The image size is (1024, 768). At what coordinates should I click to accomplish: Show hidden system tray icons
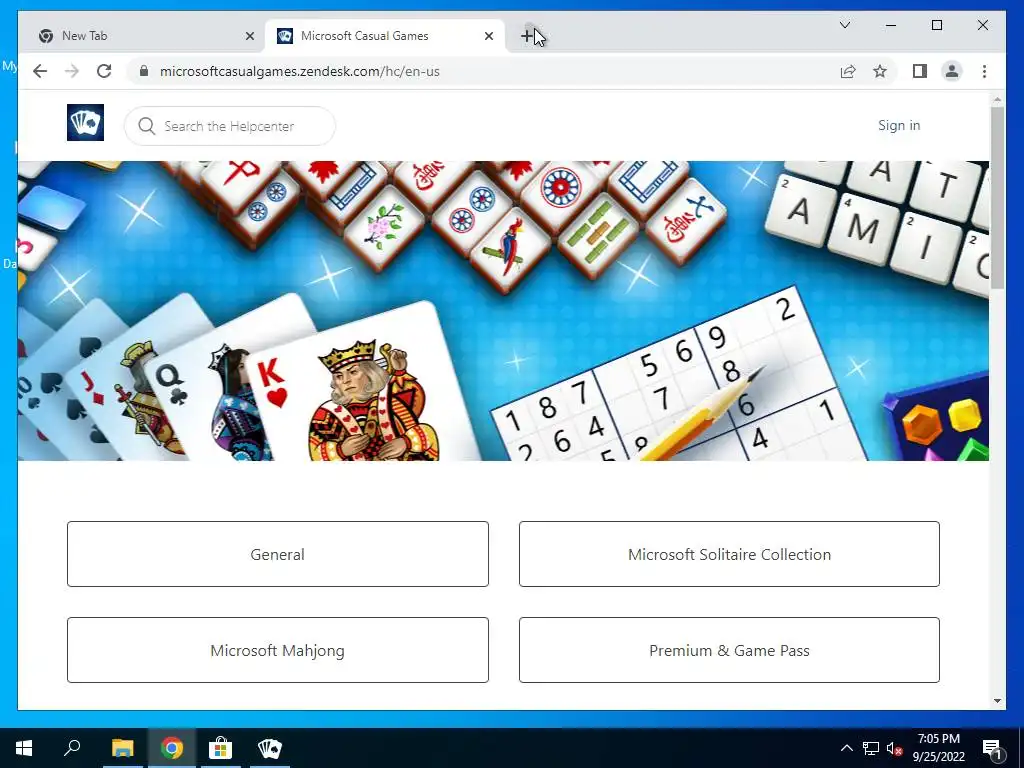pyautogui.click(x=846, y=748)
